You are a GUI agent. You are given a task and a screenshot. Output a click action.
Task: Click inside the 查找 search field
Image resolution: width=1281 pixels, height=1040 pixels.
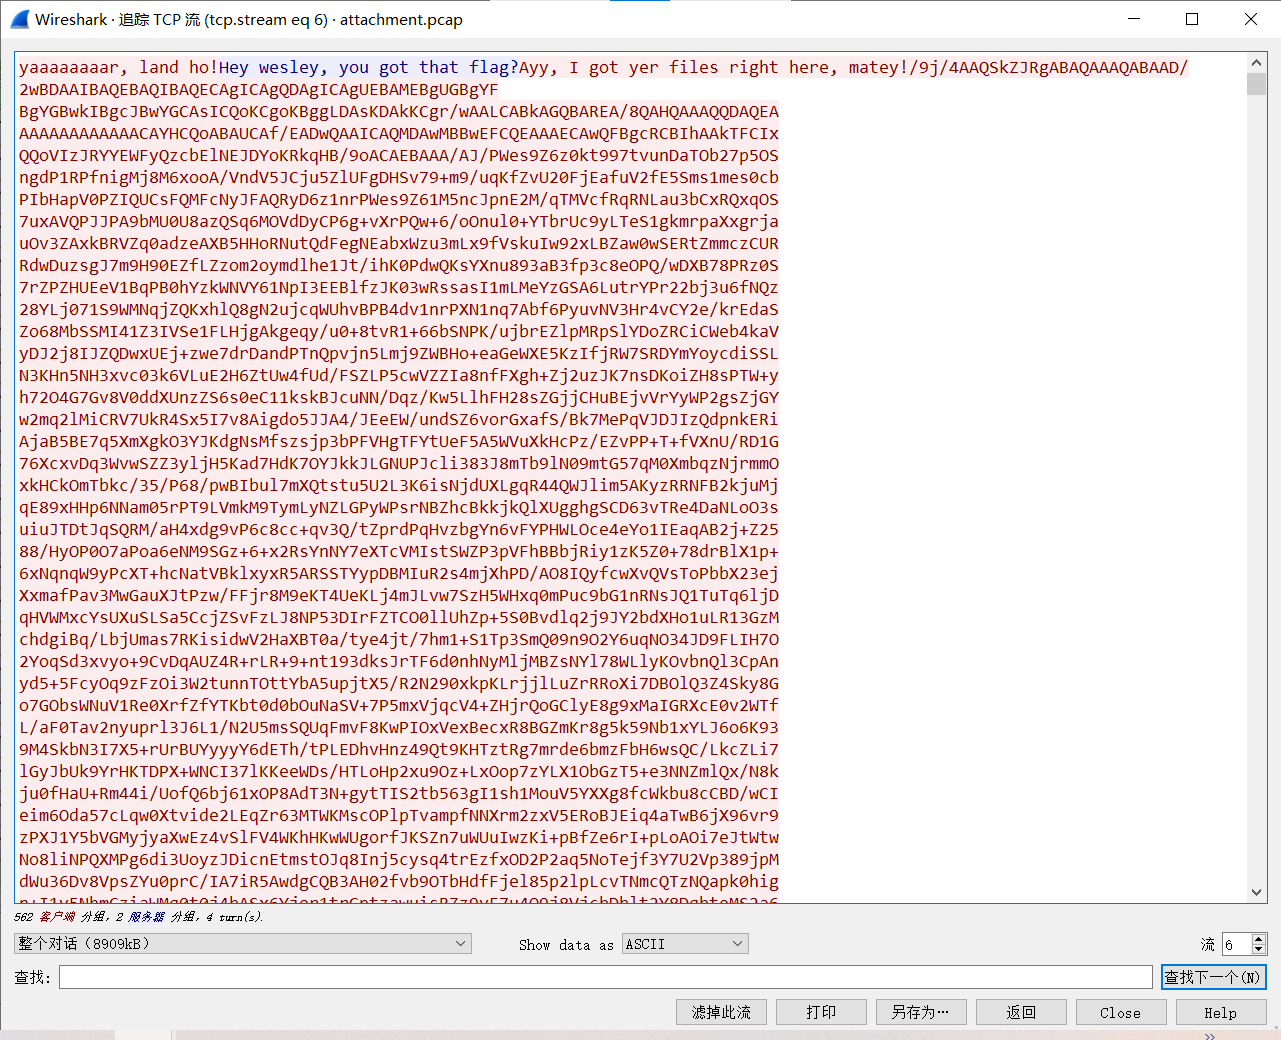[605, 977]
